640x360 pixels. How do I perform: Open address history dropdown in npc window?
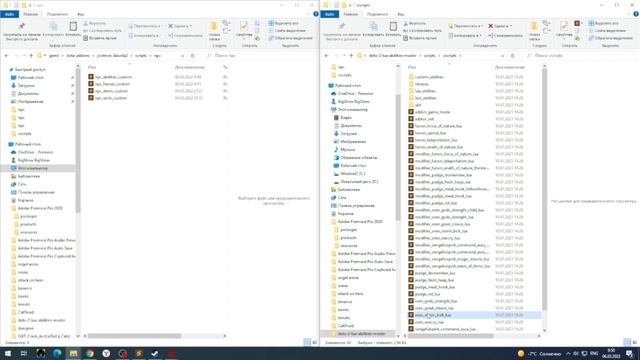[182, 56]
